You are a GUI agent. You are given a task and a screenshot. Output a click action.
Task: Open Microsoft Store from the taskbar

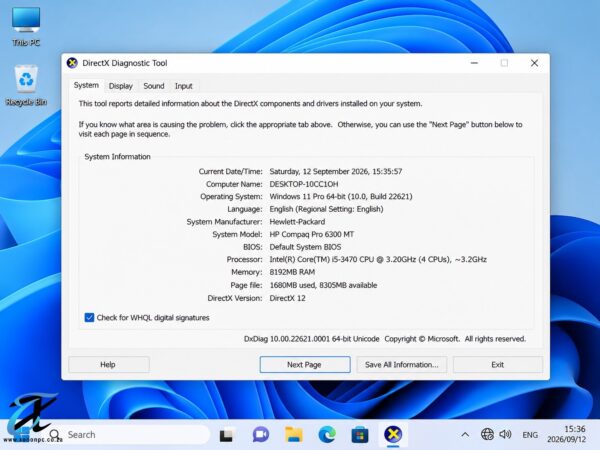(x=360, y=435)
